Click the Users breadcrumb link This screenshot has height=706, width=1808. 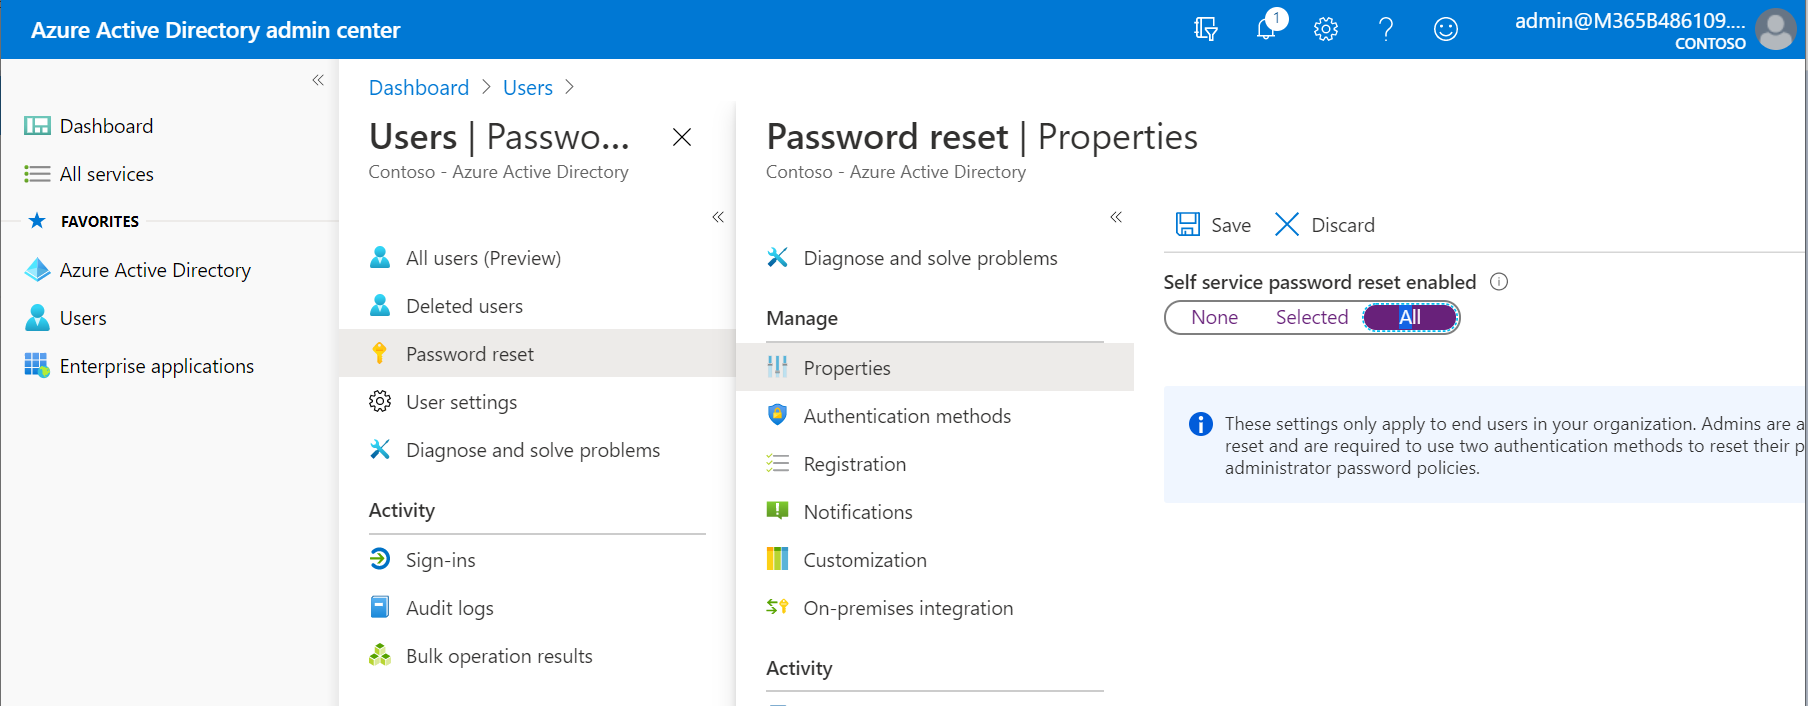[x=528, y=88]
